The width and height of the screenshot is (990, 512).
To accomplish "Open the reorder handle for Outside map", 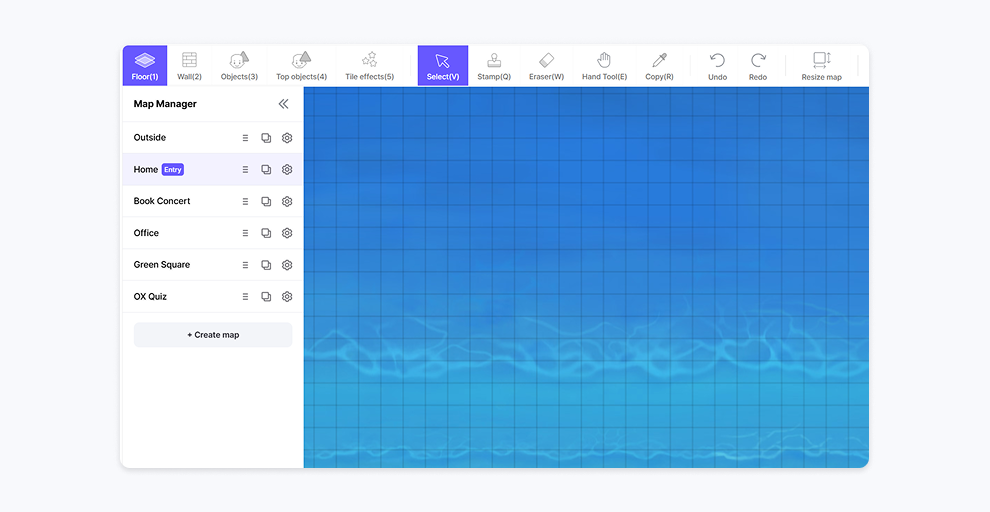I will click(246, 138).
